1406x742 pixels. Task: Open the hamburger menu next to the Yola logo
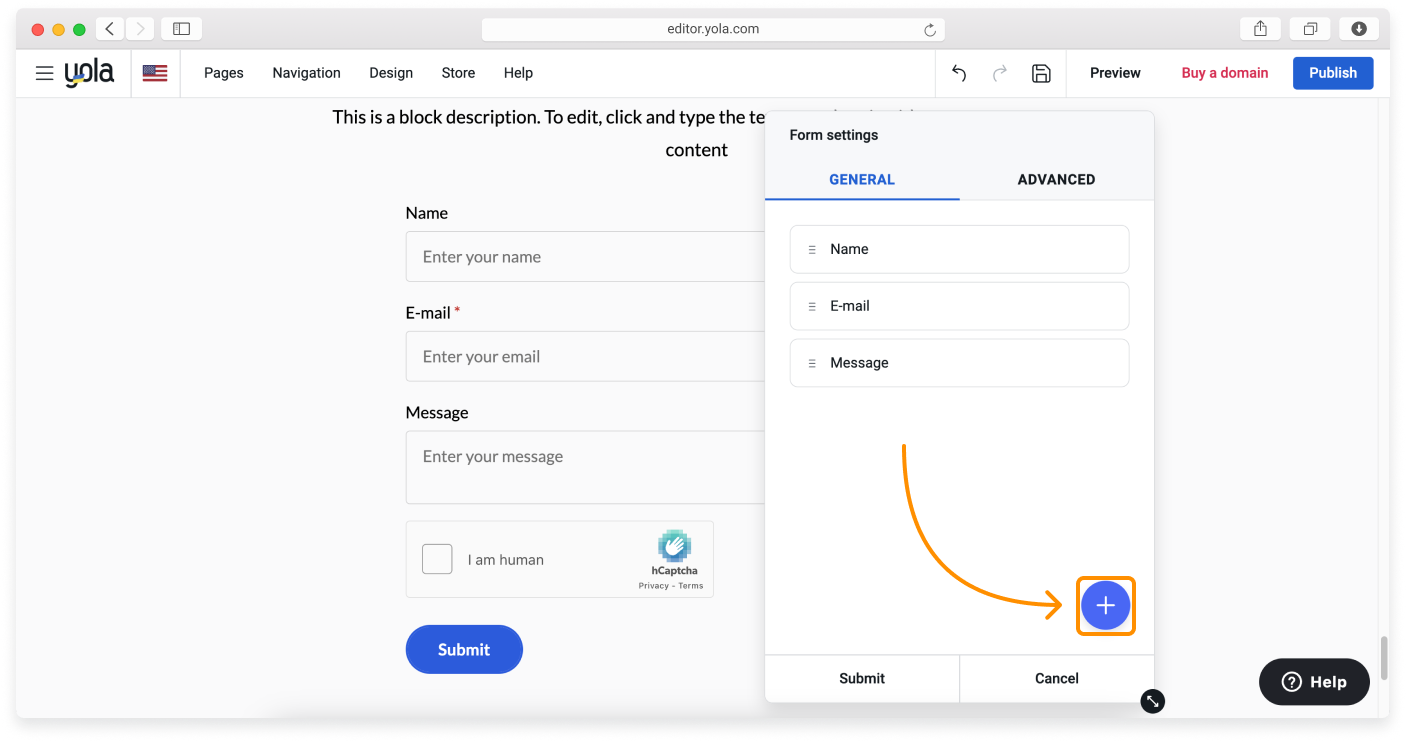(x=44, y=72)
